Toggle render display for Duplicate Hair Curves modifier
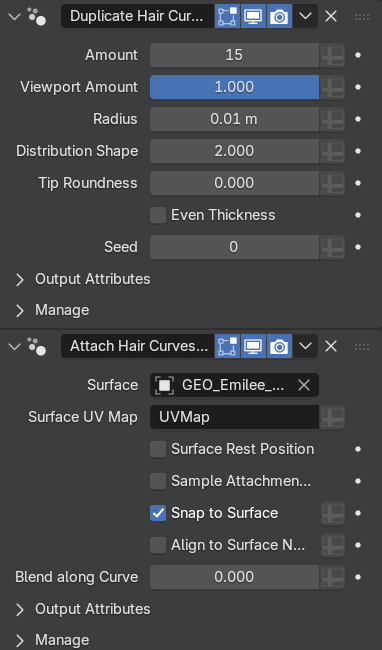Screen dimensions: 382x650 pyautogui.click(x=279, y=17)
